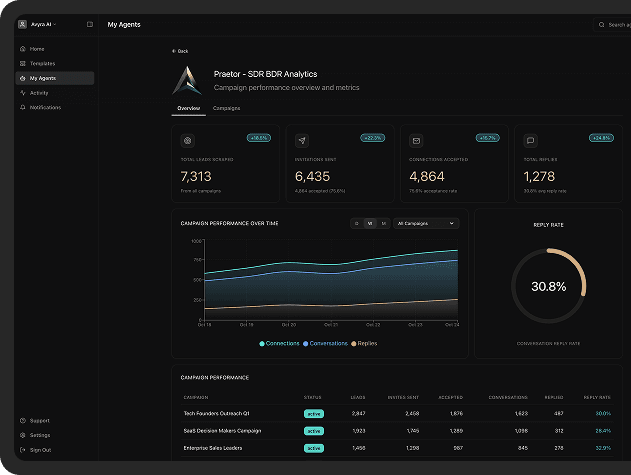Select the Overview tab

tap(188, 108)
